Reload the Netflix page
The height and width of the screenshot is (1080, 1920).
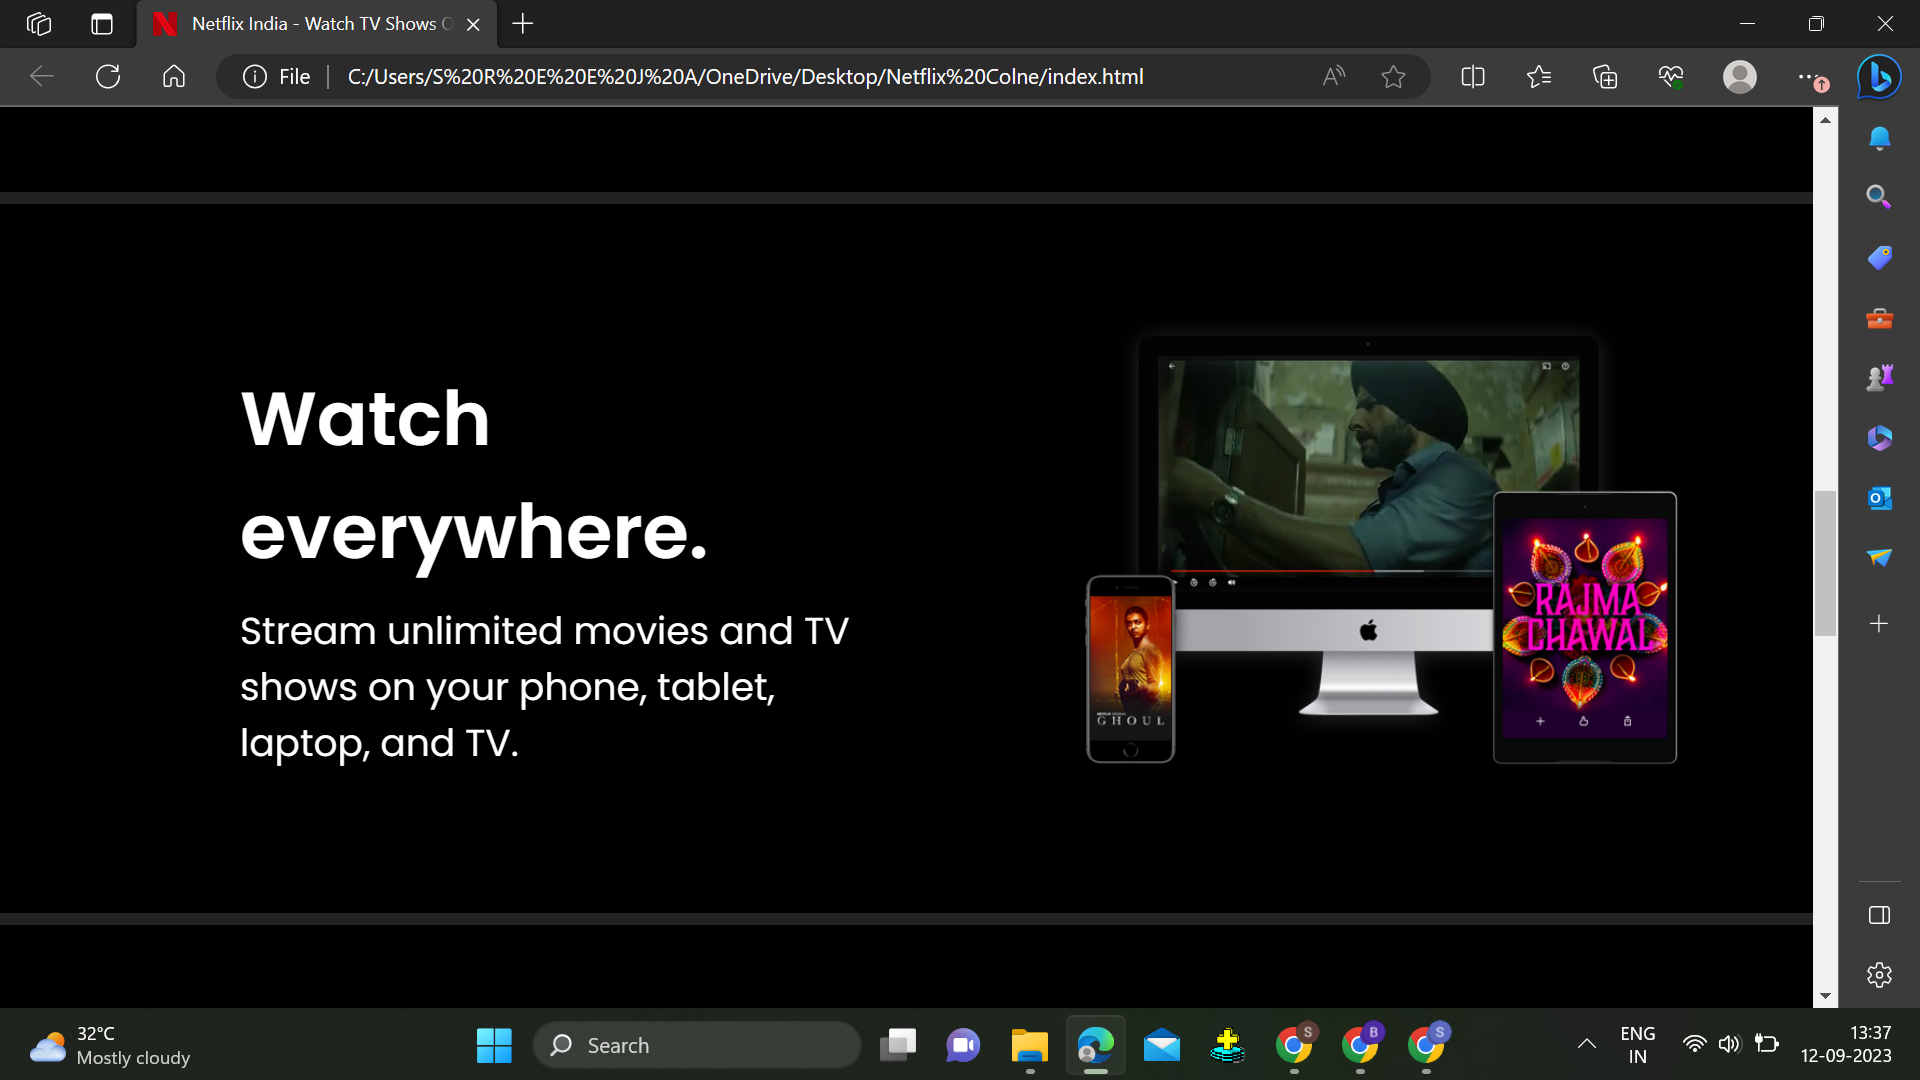pos(108,76)
